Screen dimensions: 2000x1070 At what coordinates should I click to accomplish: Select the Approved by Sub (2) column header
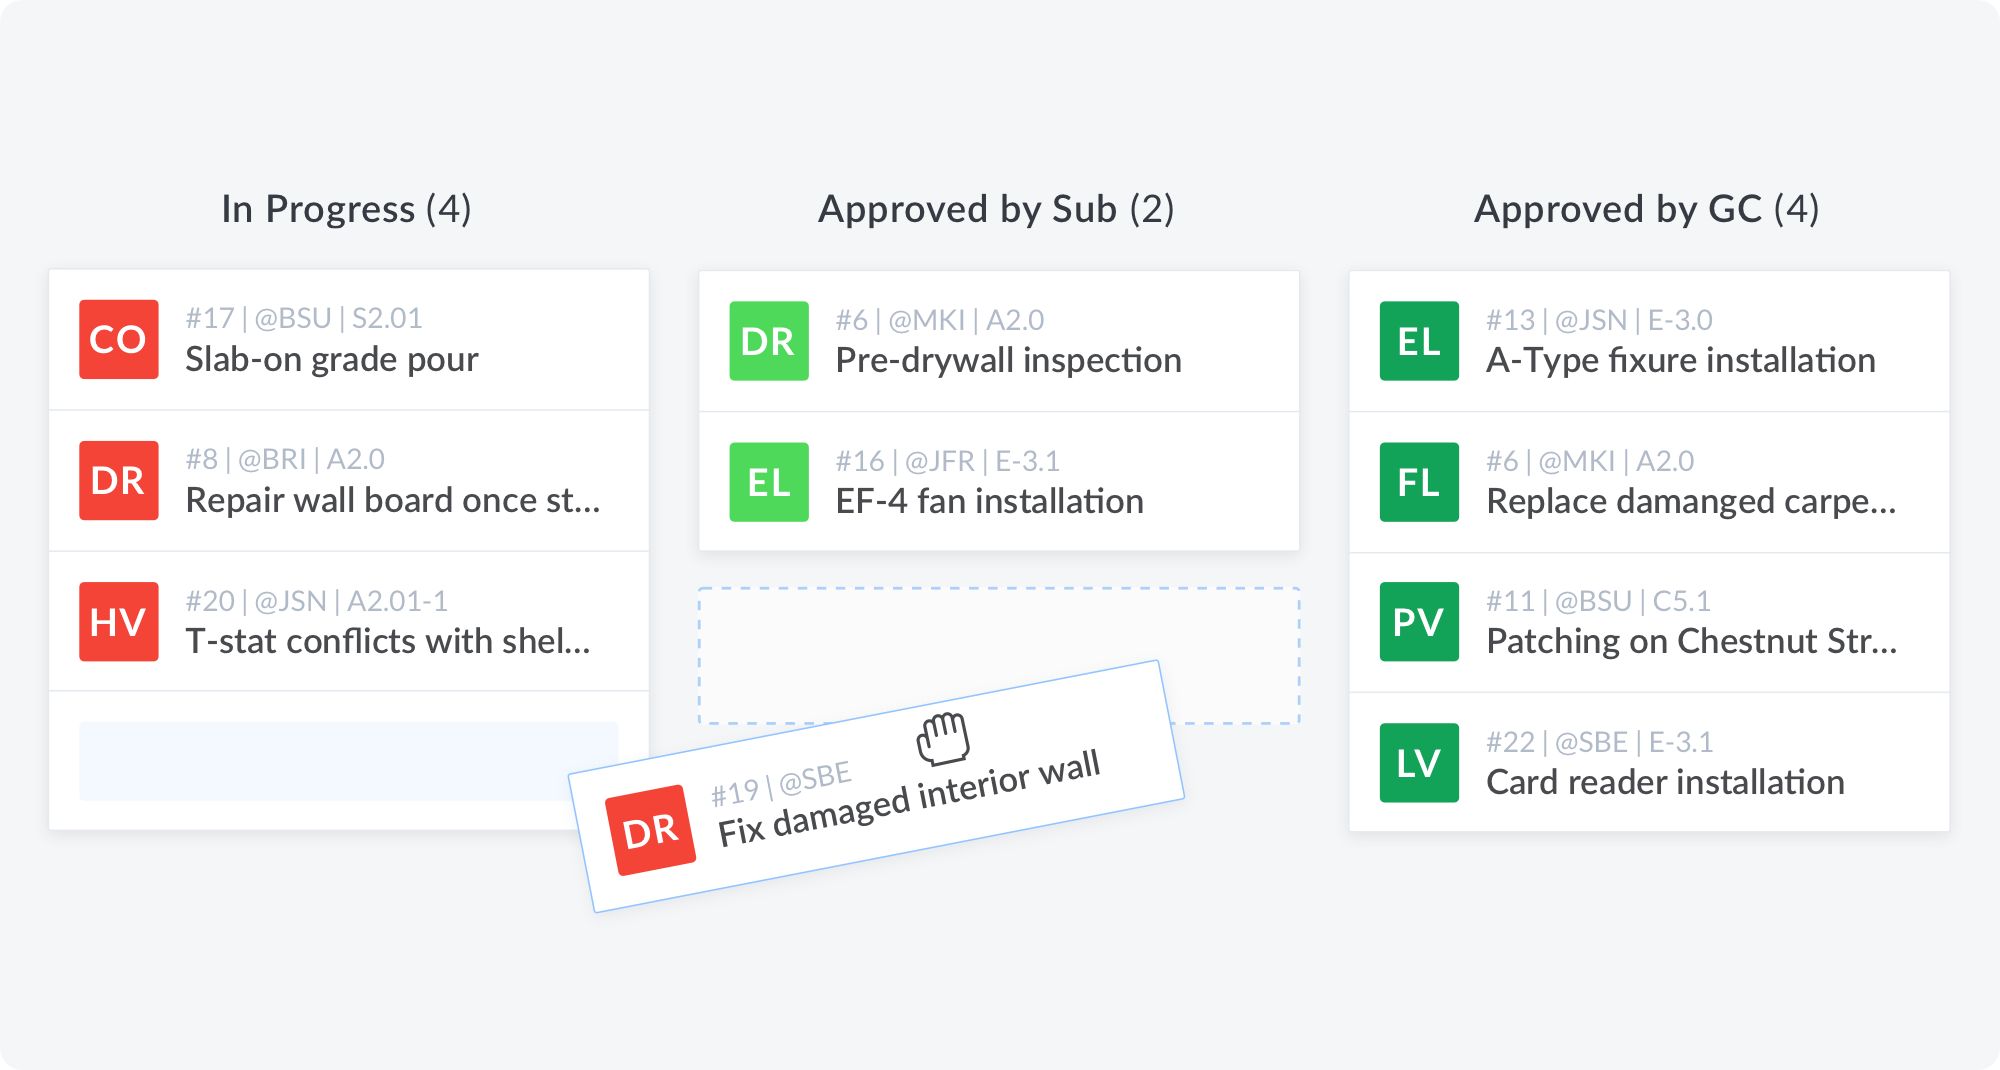click(996, 209)
